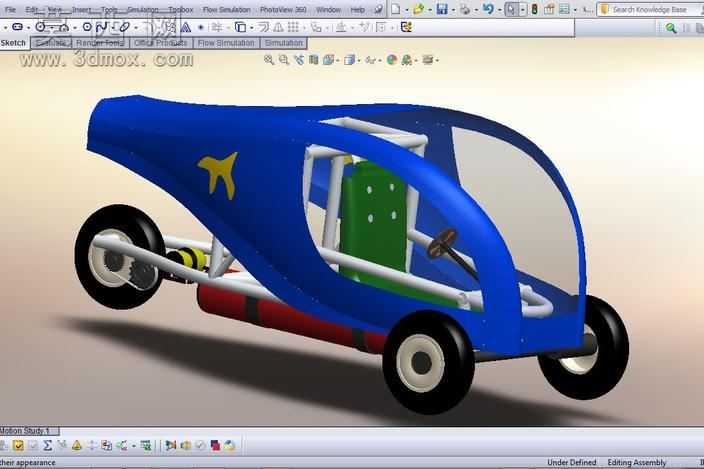This screenshot has height=469, width=704.
Task: Click the View Settings monitor icon
Action: 428,60
